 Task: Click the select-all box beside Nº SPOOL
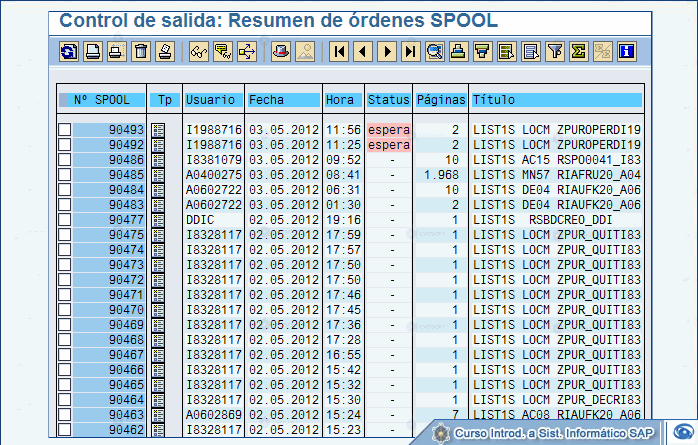64,100
